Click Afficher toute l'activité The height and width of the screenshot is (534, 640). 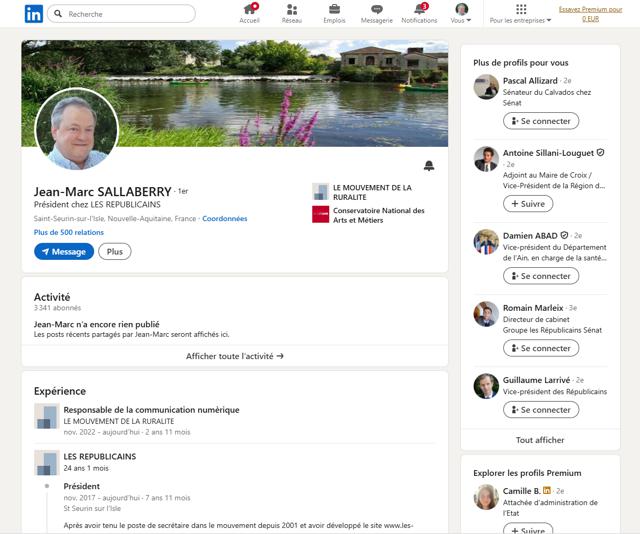pos(235,356)
